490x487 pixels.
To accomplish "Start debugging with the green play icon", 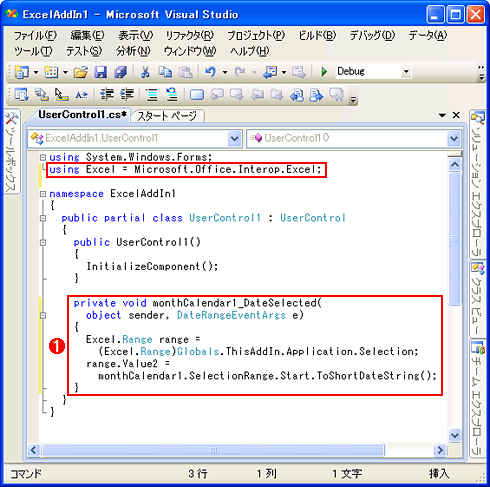I will [324, 72].
